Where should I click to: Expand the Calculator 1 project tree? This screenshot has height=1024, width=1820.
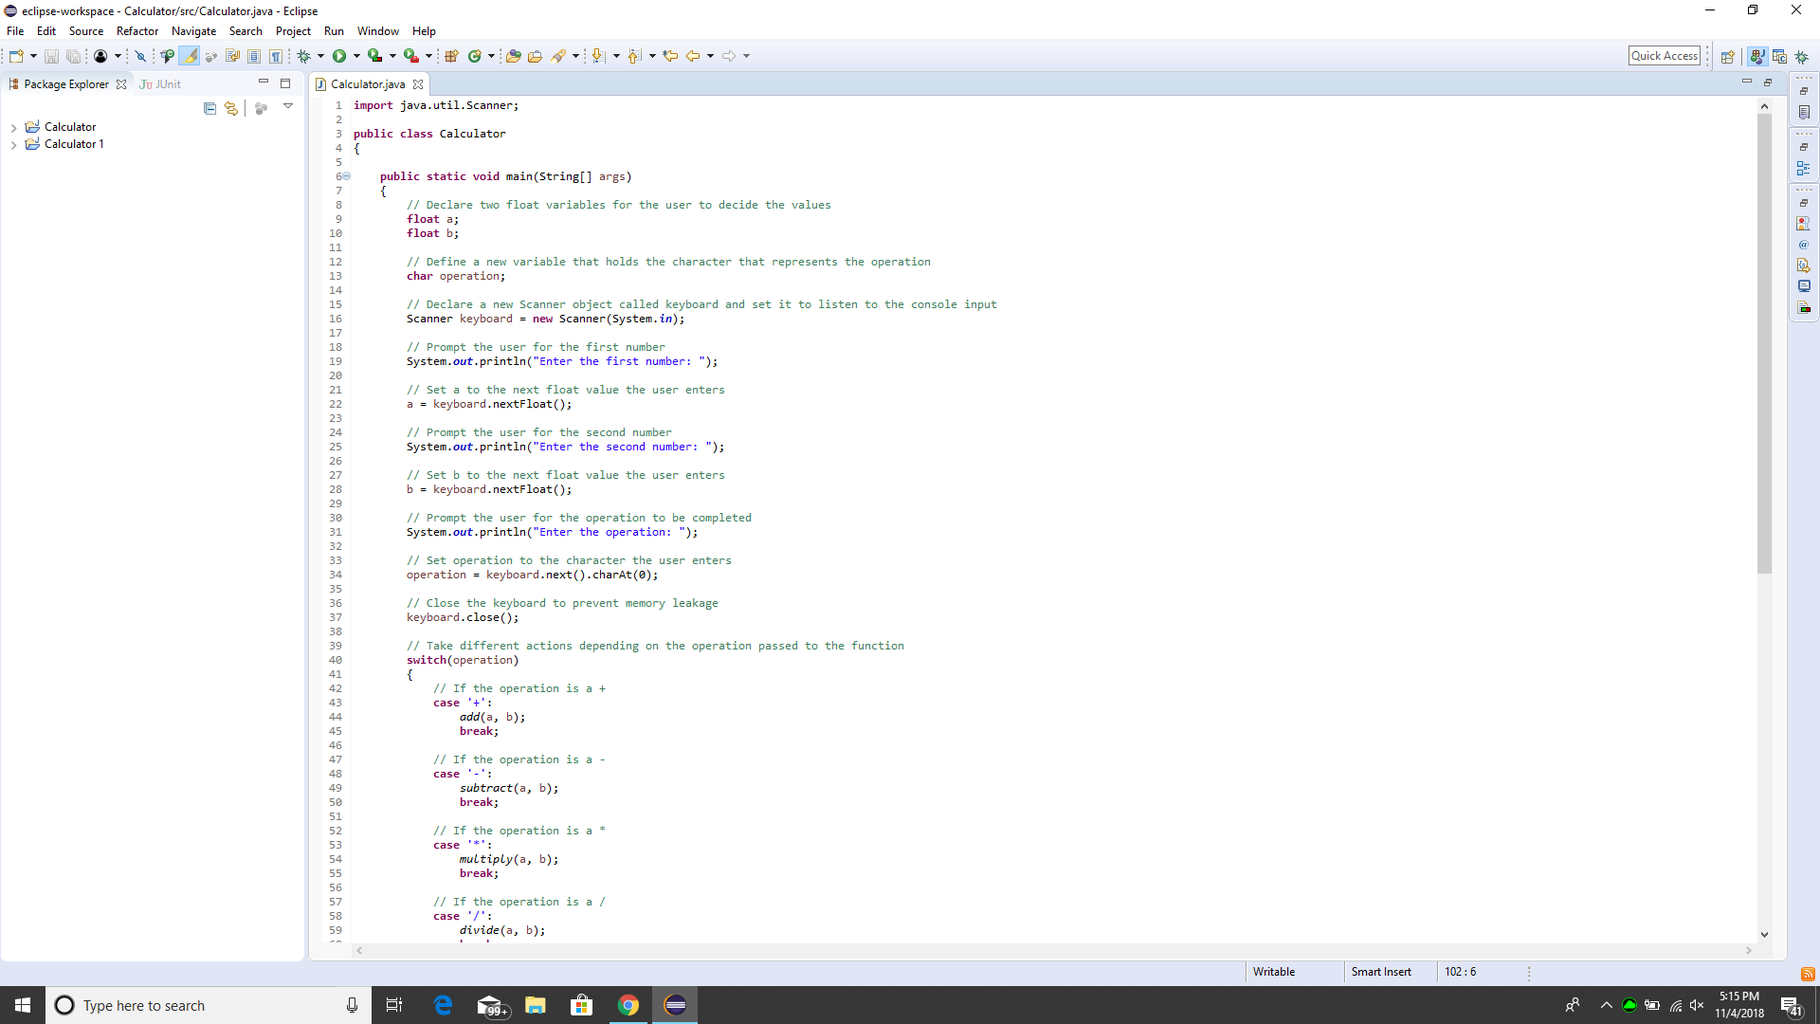click(x=14, y=144)
